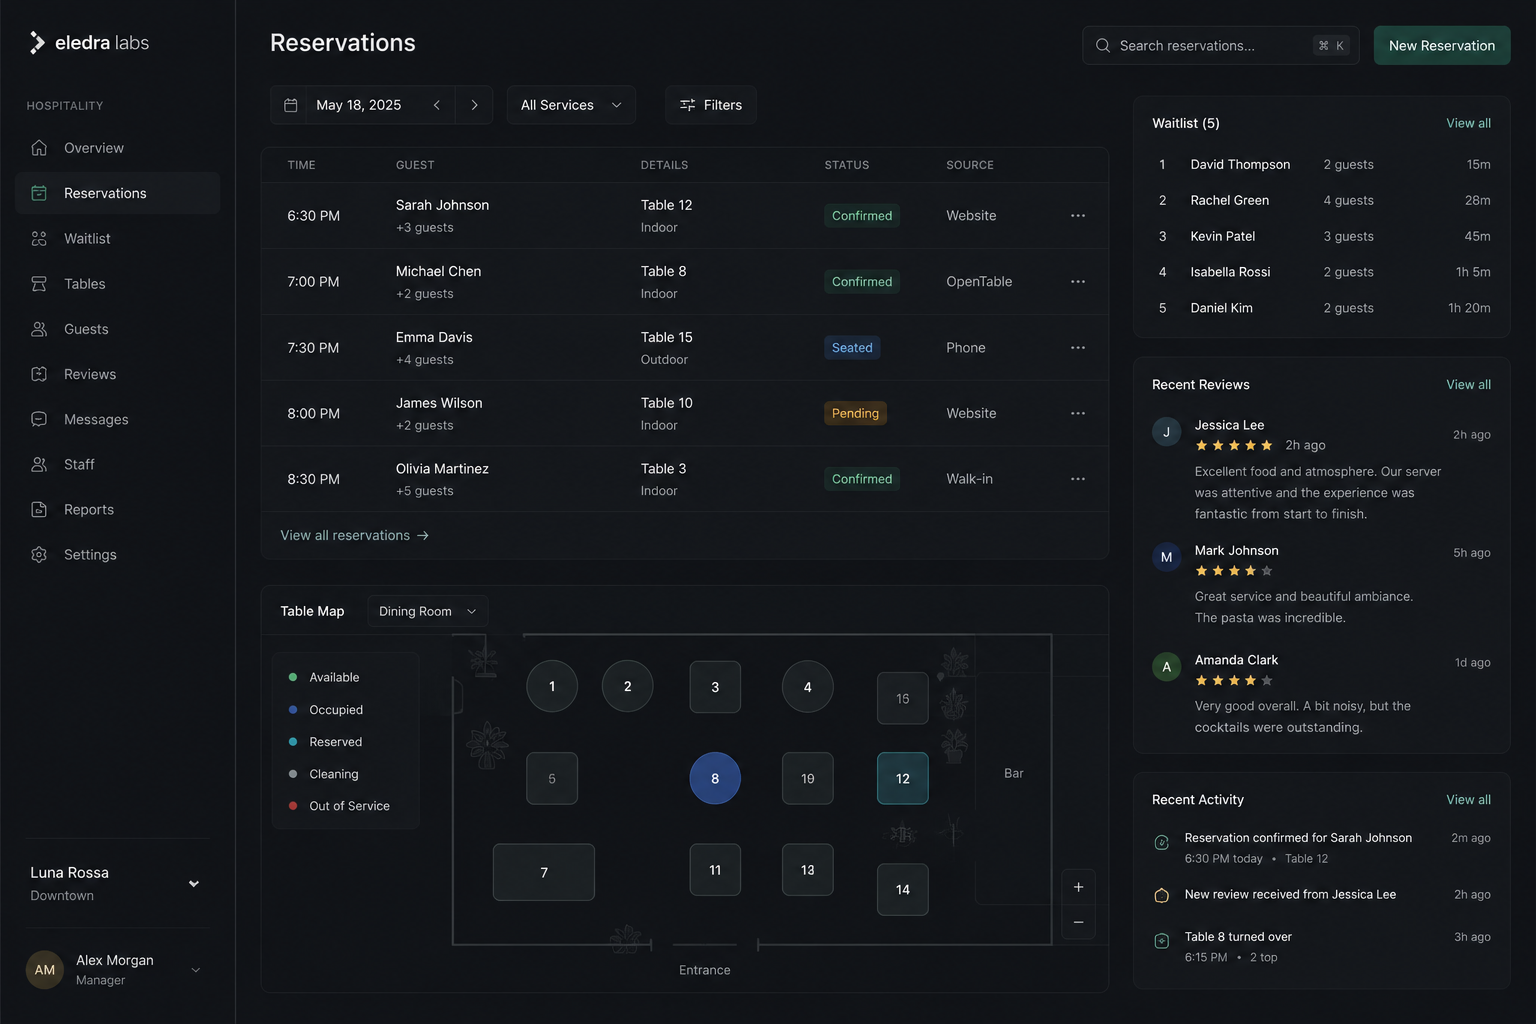1536x1024 pixels.
Task: Click View all in Recent Activity panel
Action: pos(1468,799)
